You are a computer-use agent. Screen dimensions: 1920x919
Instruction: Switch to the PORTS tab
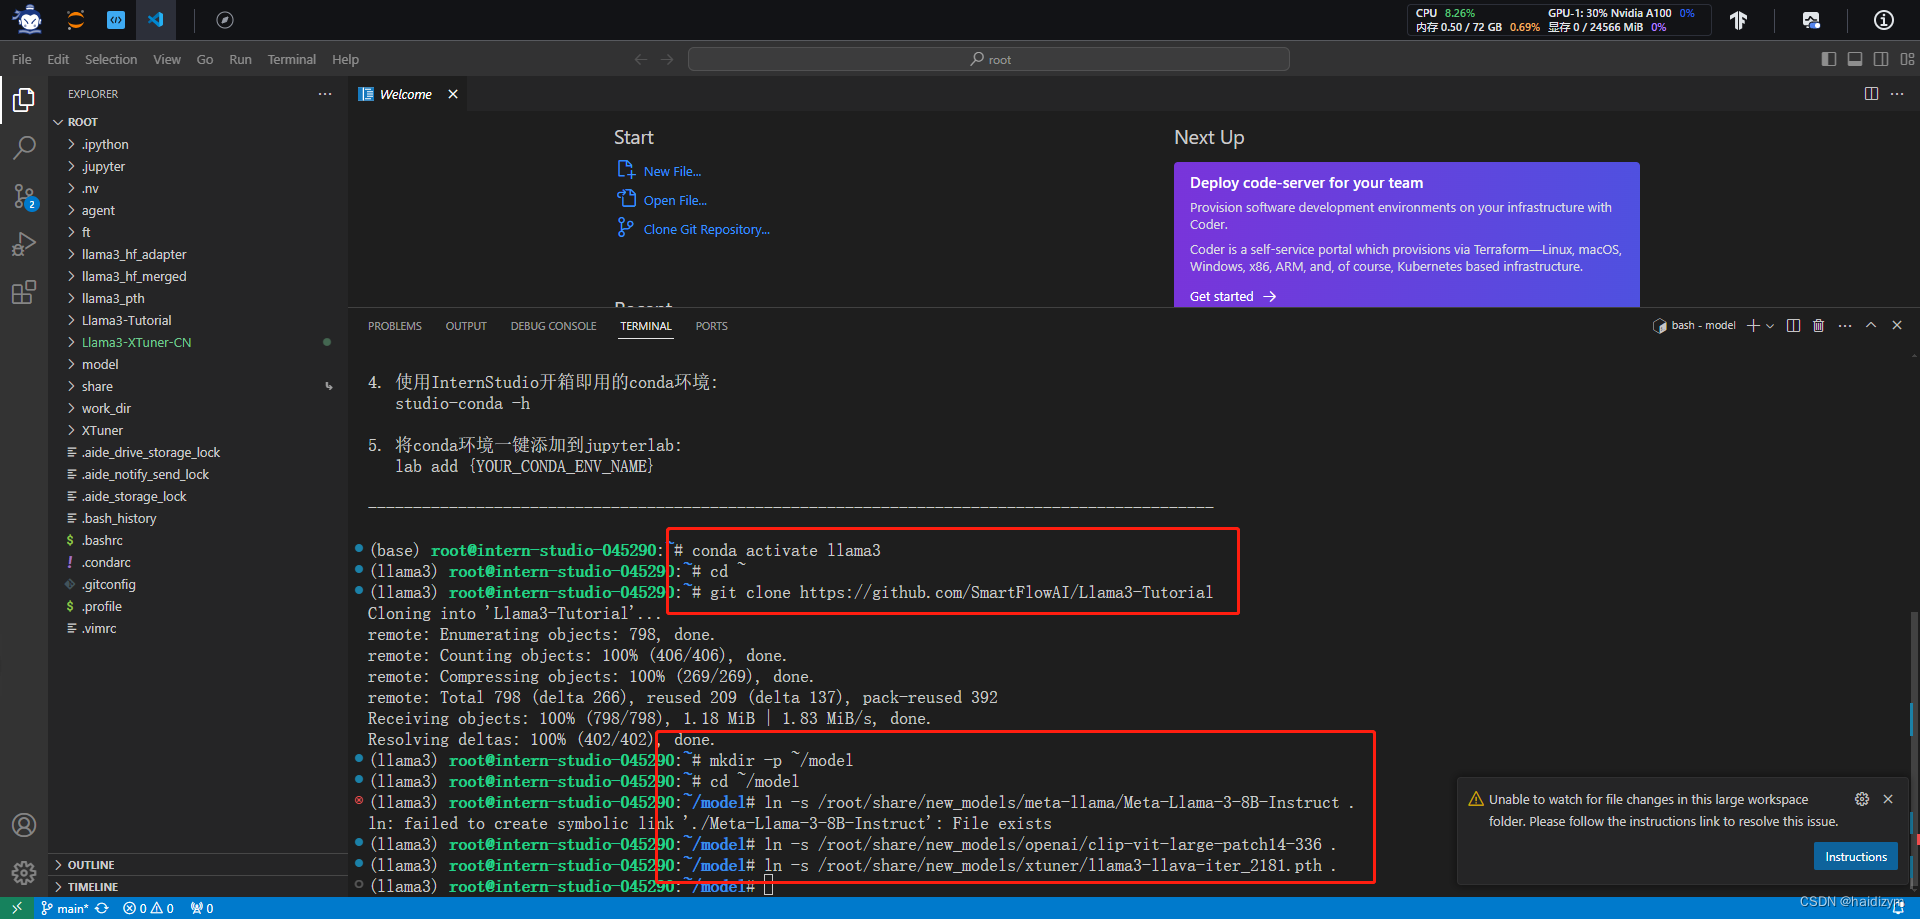click(712, 326)
